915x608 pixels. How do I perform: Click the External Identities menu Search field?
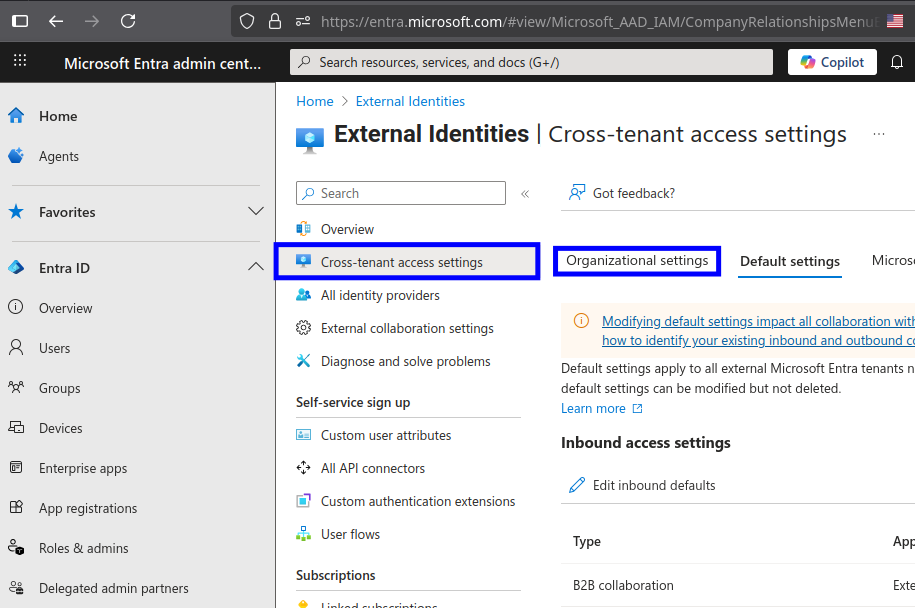click(x=400, y=193)
